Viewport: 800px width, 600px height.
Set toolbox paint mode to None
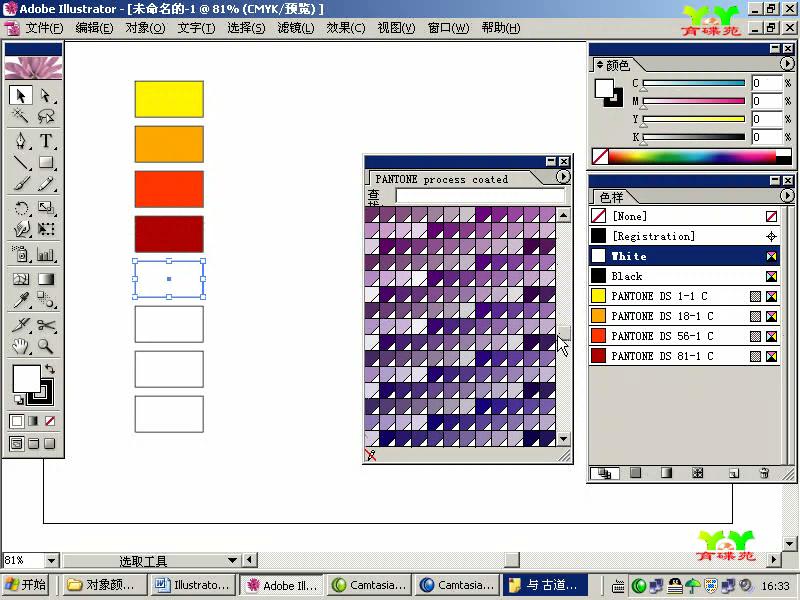(49, 421)
